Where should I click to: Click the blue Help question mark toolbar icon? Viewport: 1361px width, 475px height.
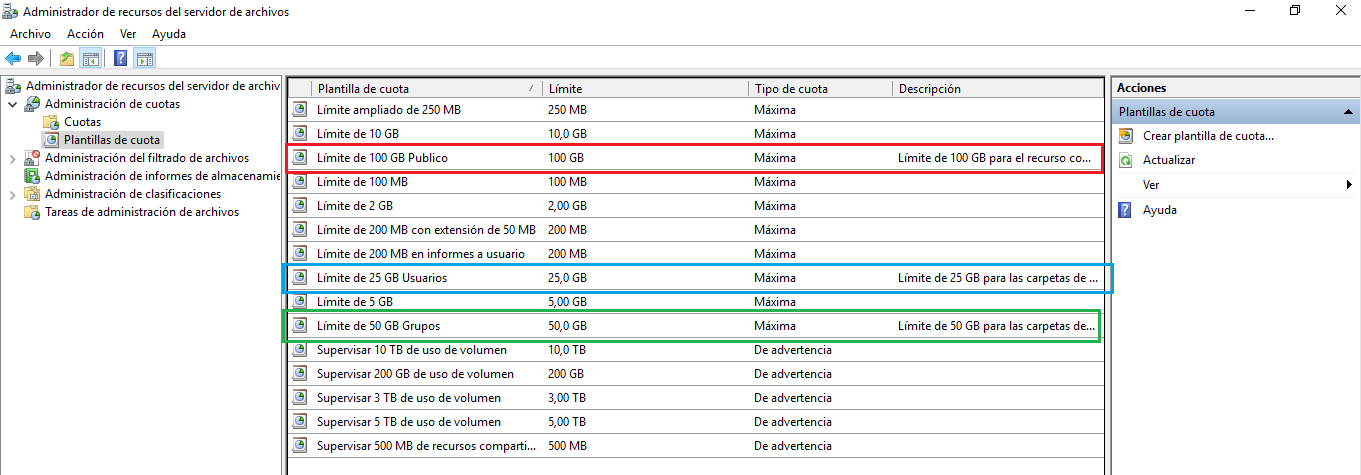[121, 58]
